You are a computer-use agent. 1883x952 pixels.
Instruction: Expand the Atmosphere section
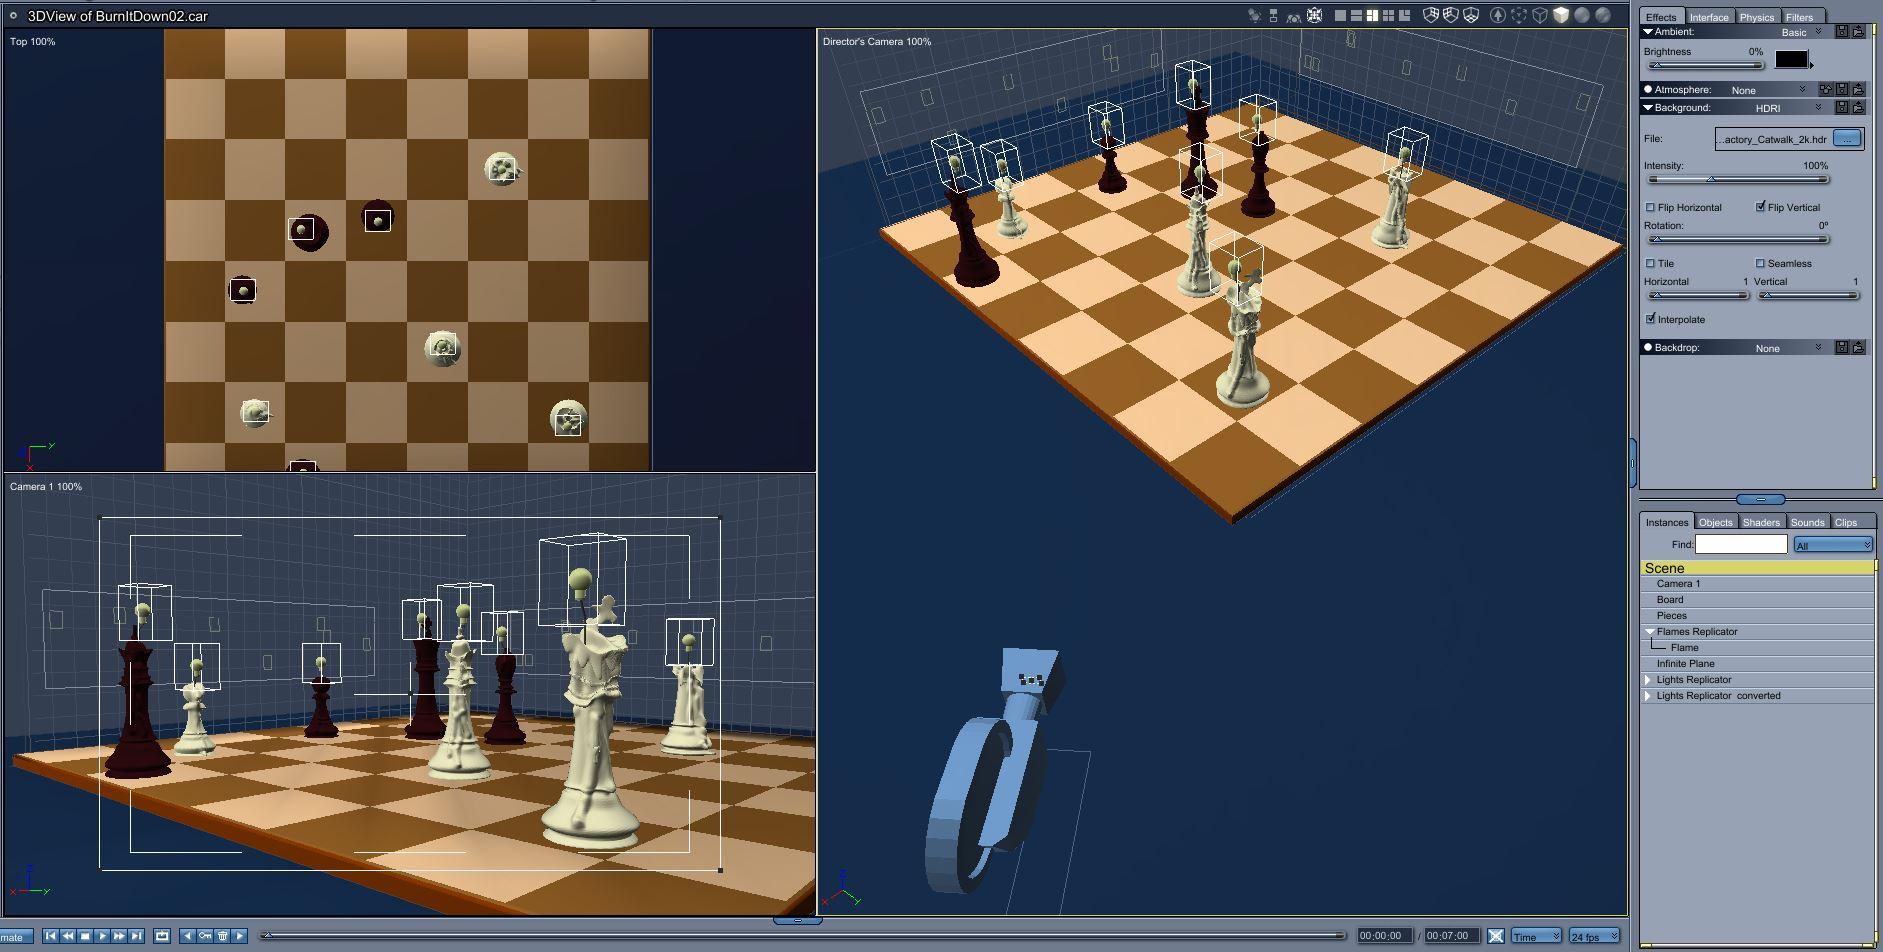click(x=1648, y=90)
